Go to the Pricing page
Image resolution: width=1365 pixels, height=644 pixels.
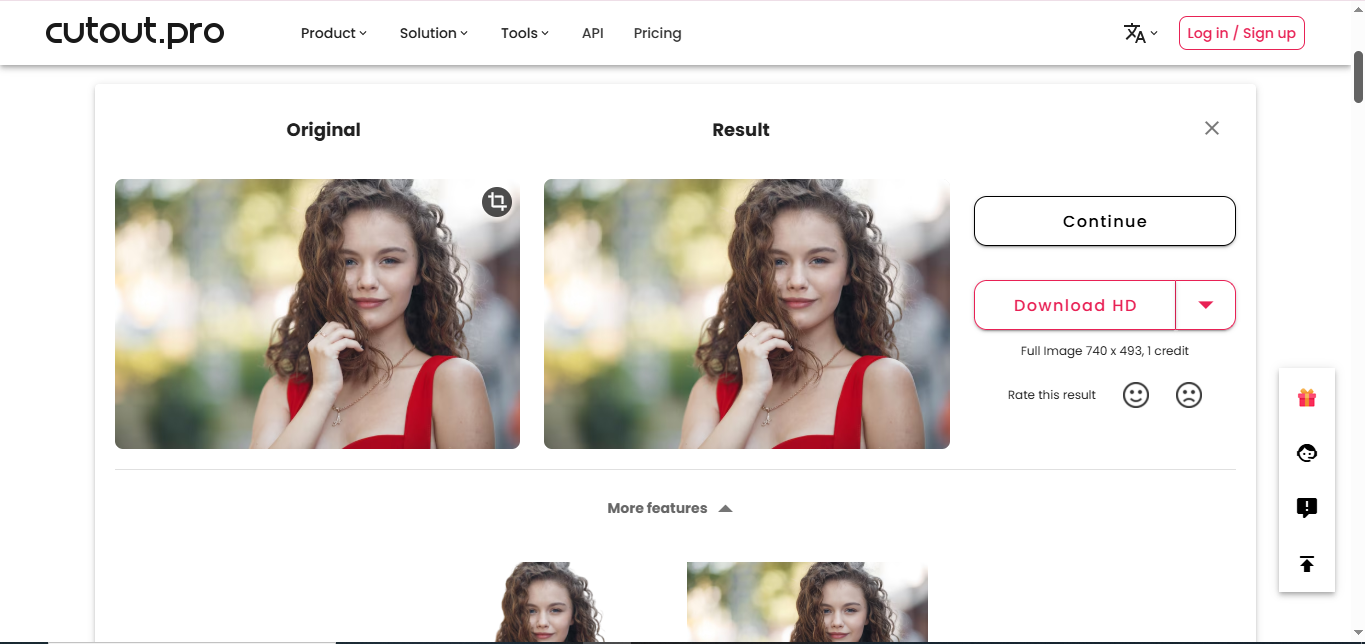click(657, 32)
